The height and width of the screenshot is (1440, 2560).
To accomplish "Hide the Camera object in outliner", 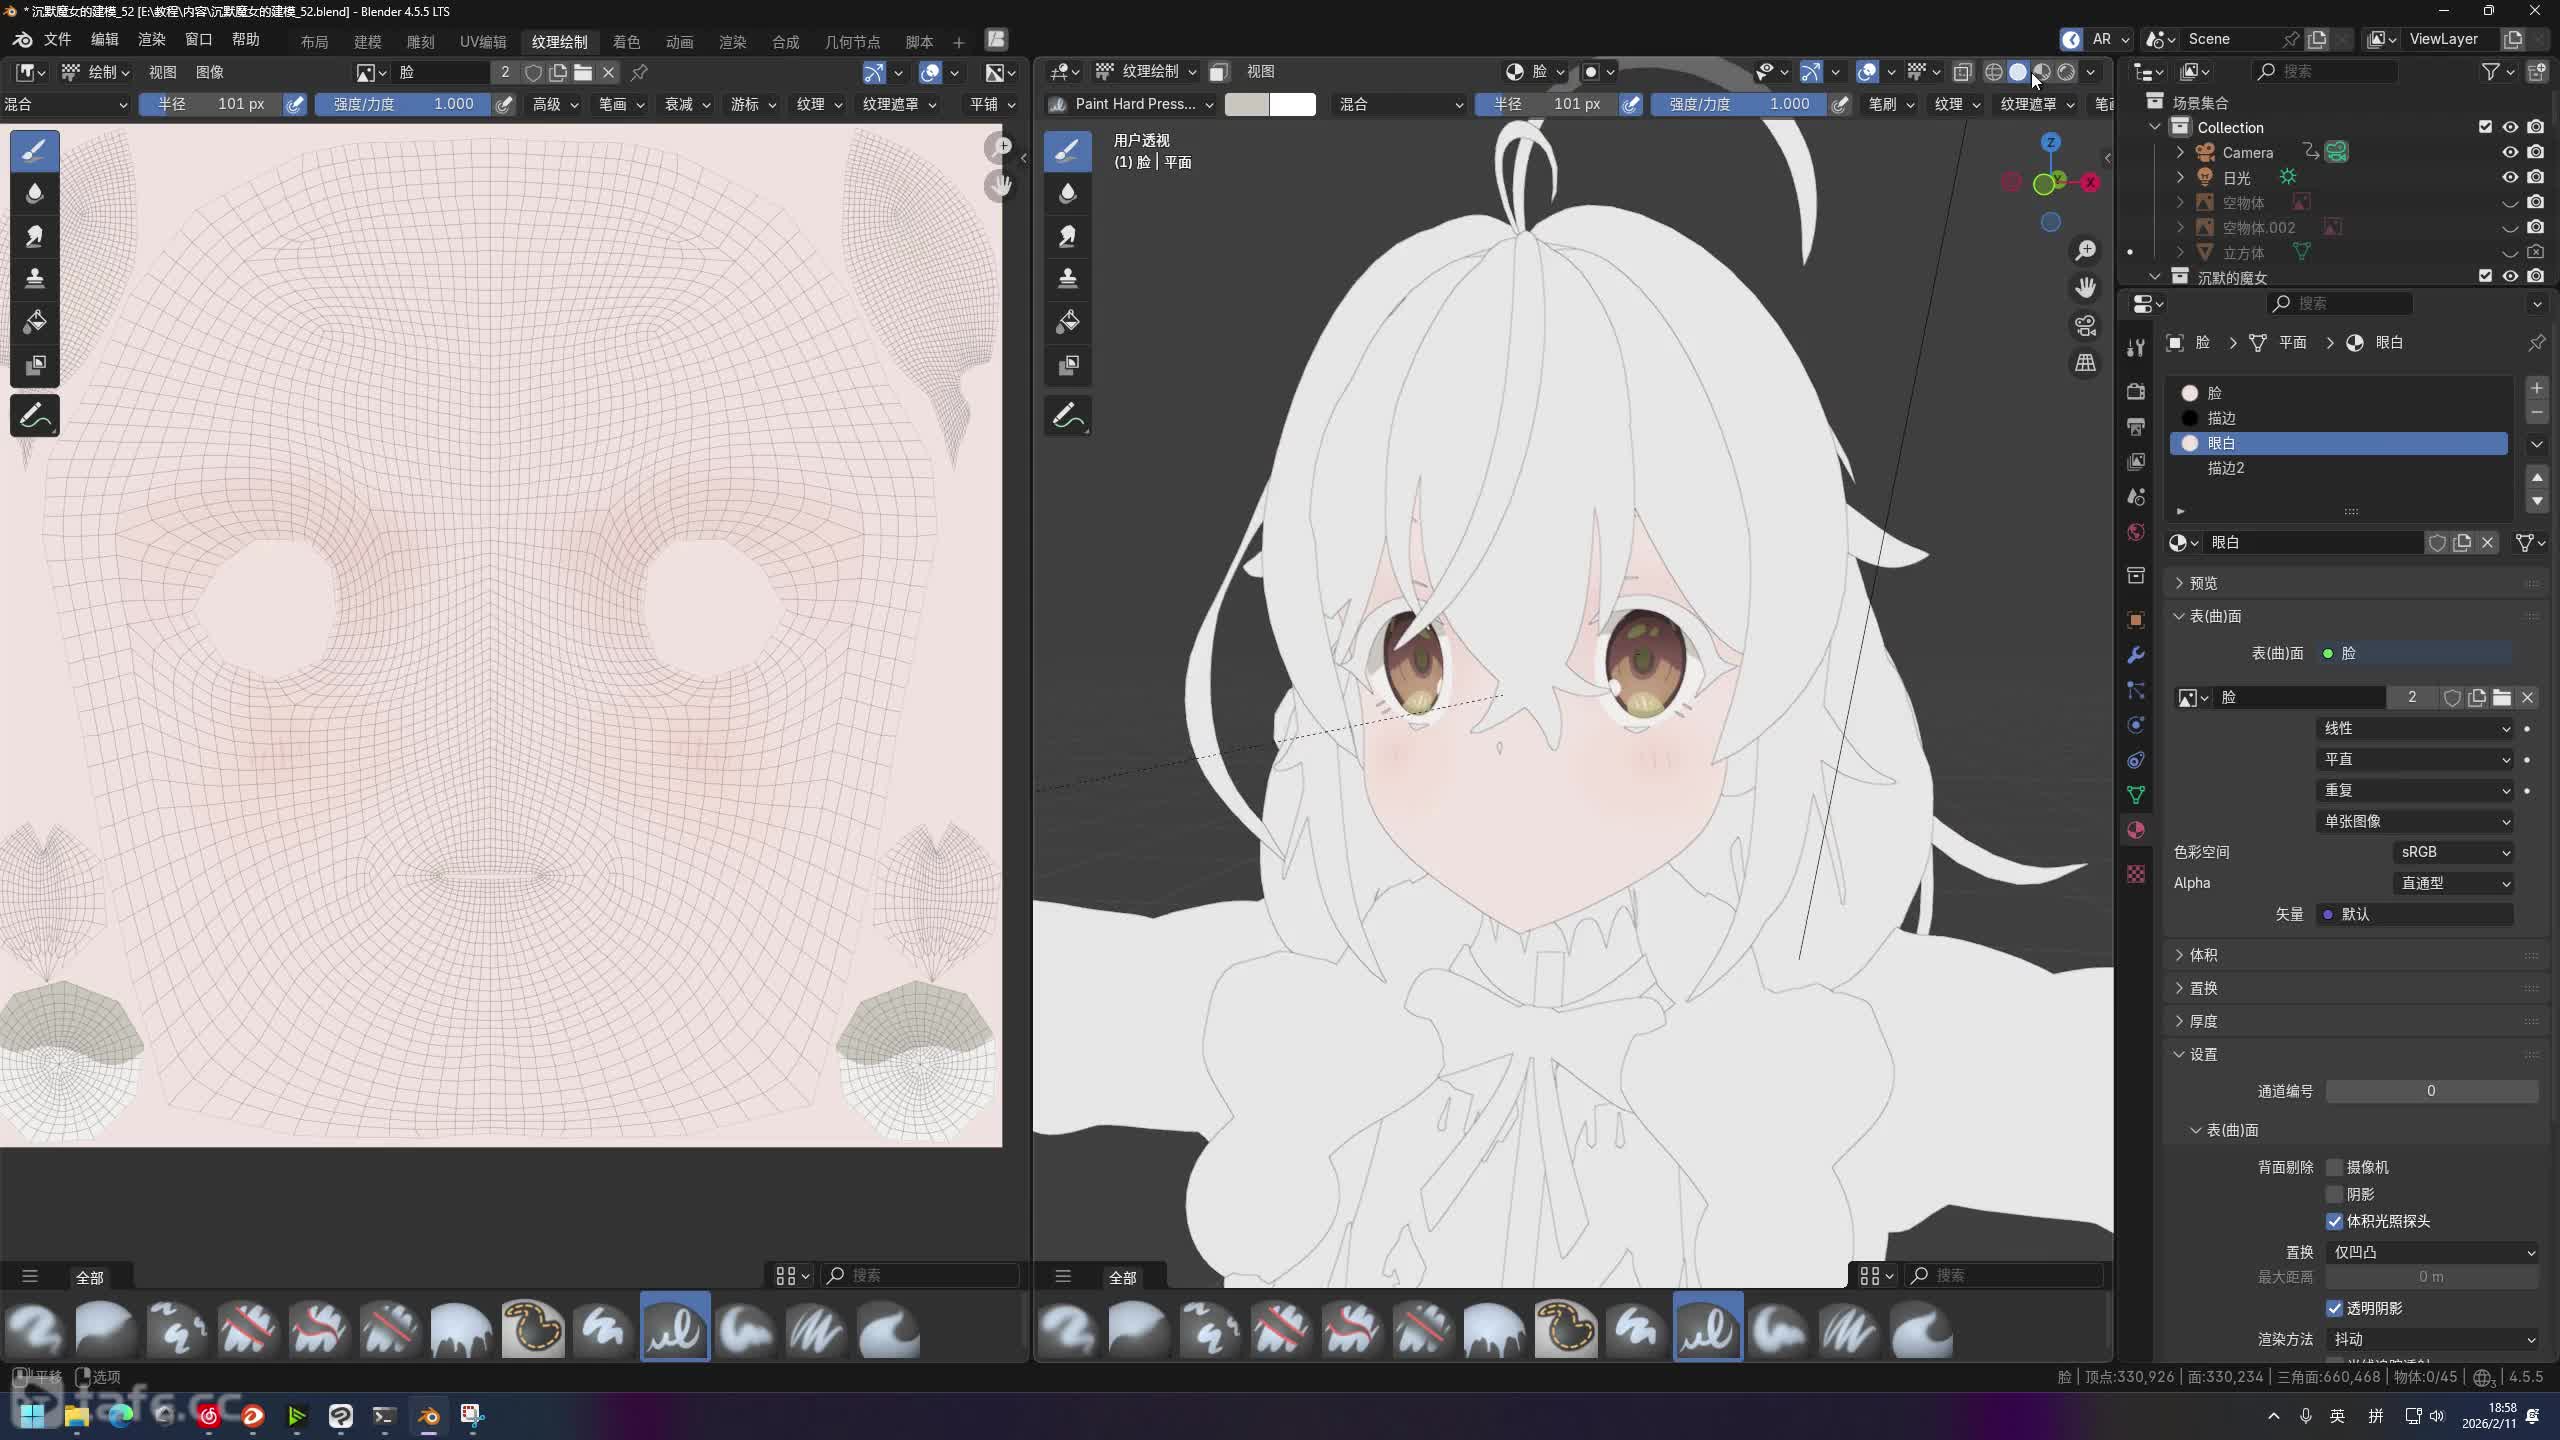I will [2510, 152].
